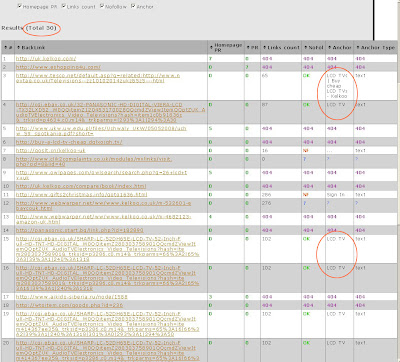Sort by the PR column header
The height and width of the screenshot is (362, 400).
pos(252,48)
